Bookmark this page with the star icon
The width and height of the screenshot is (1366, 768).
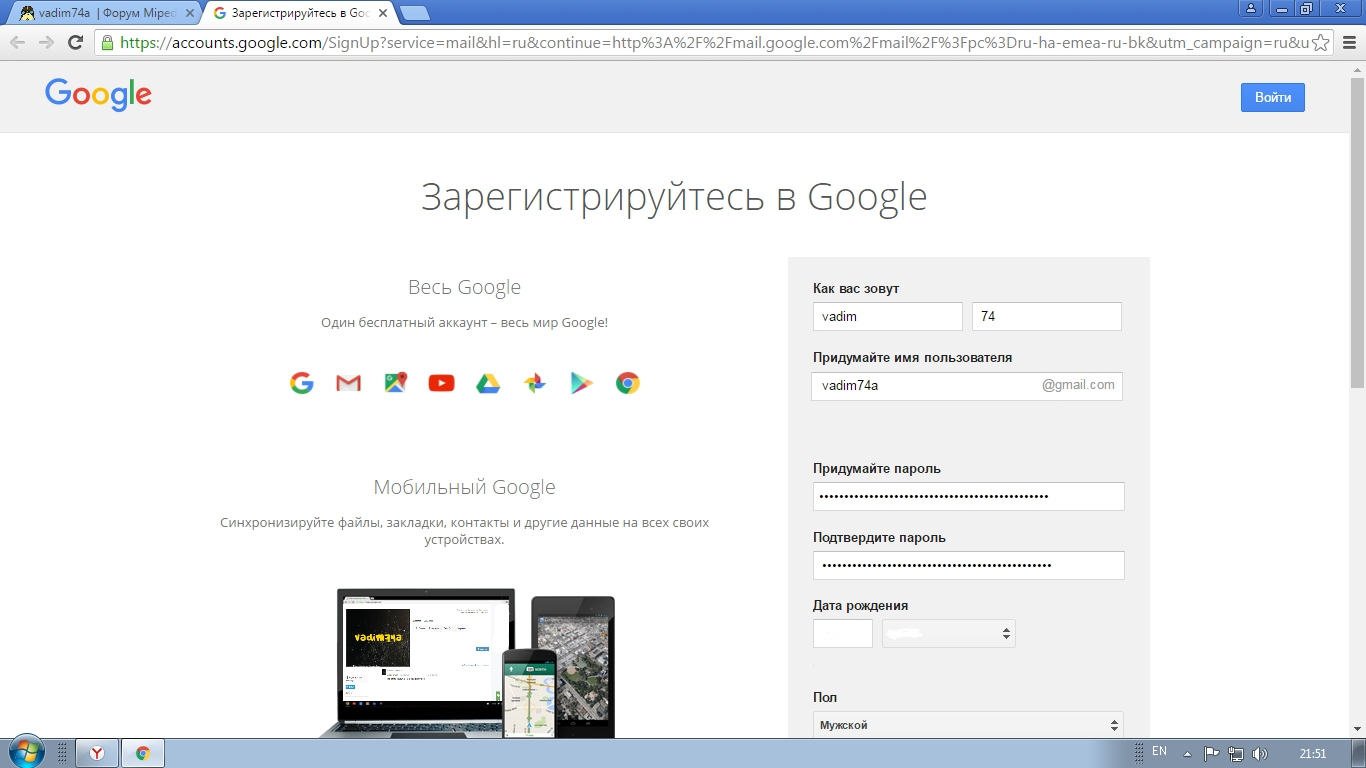click(1321, 43)
